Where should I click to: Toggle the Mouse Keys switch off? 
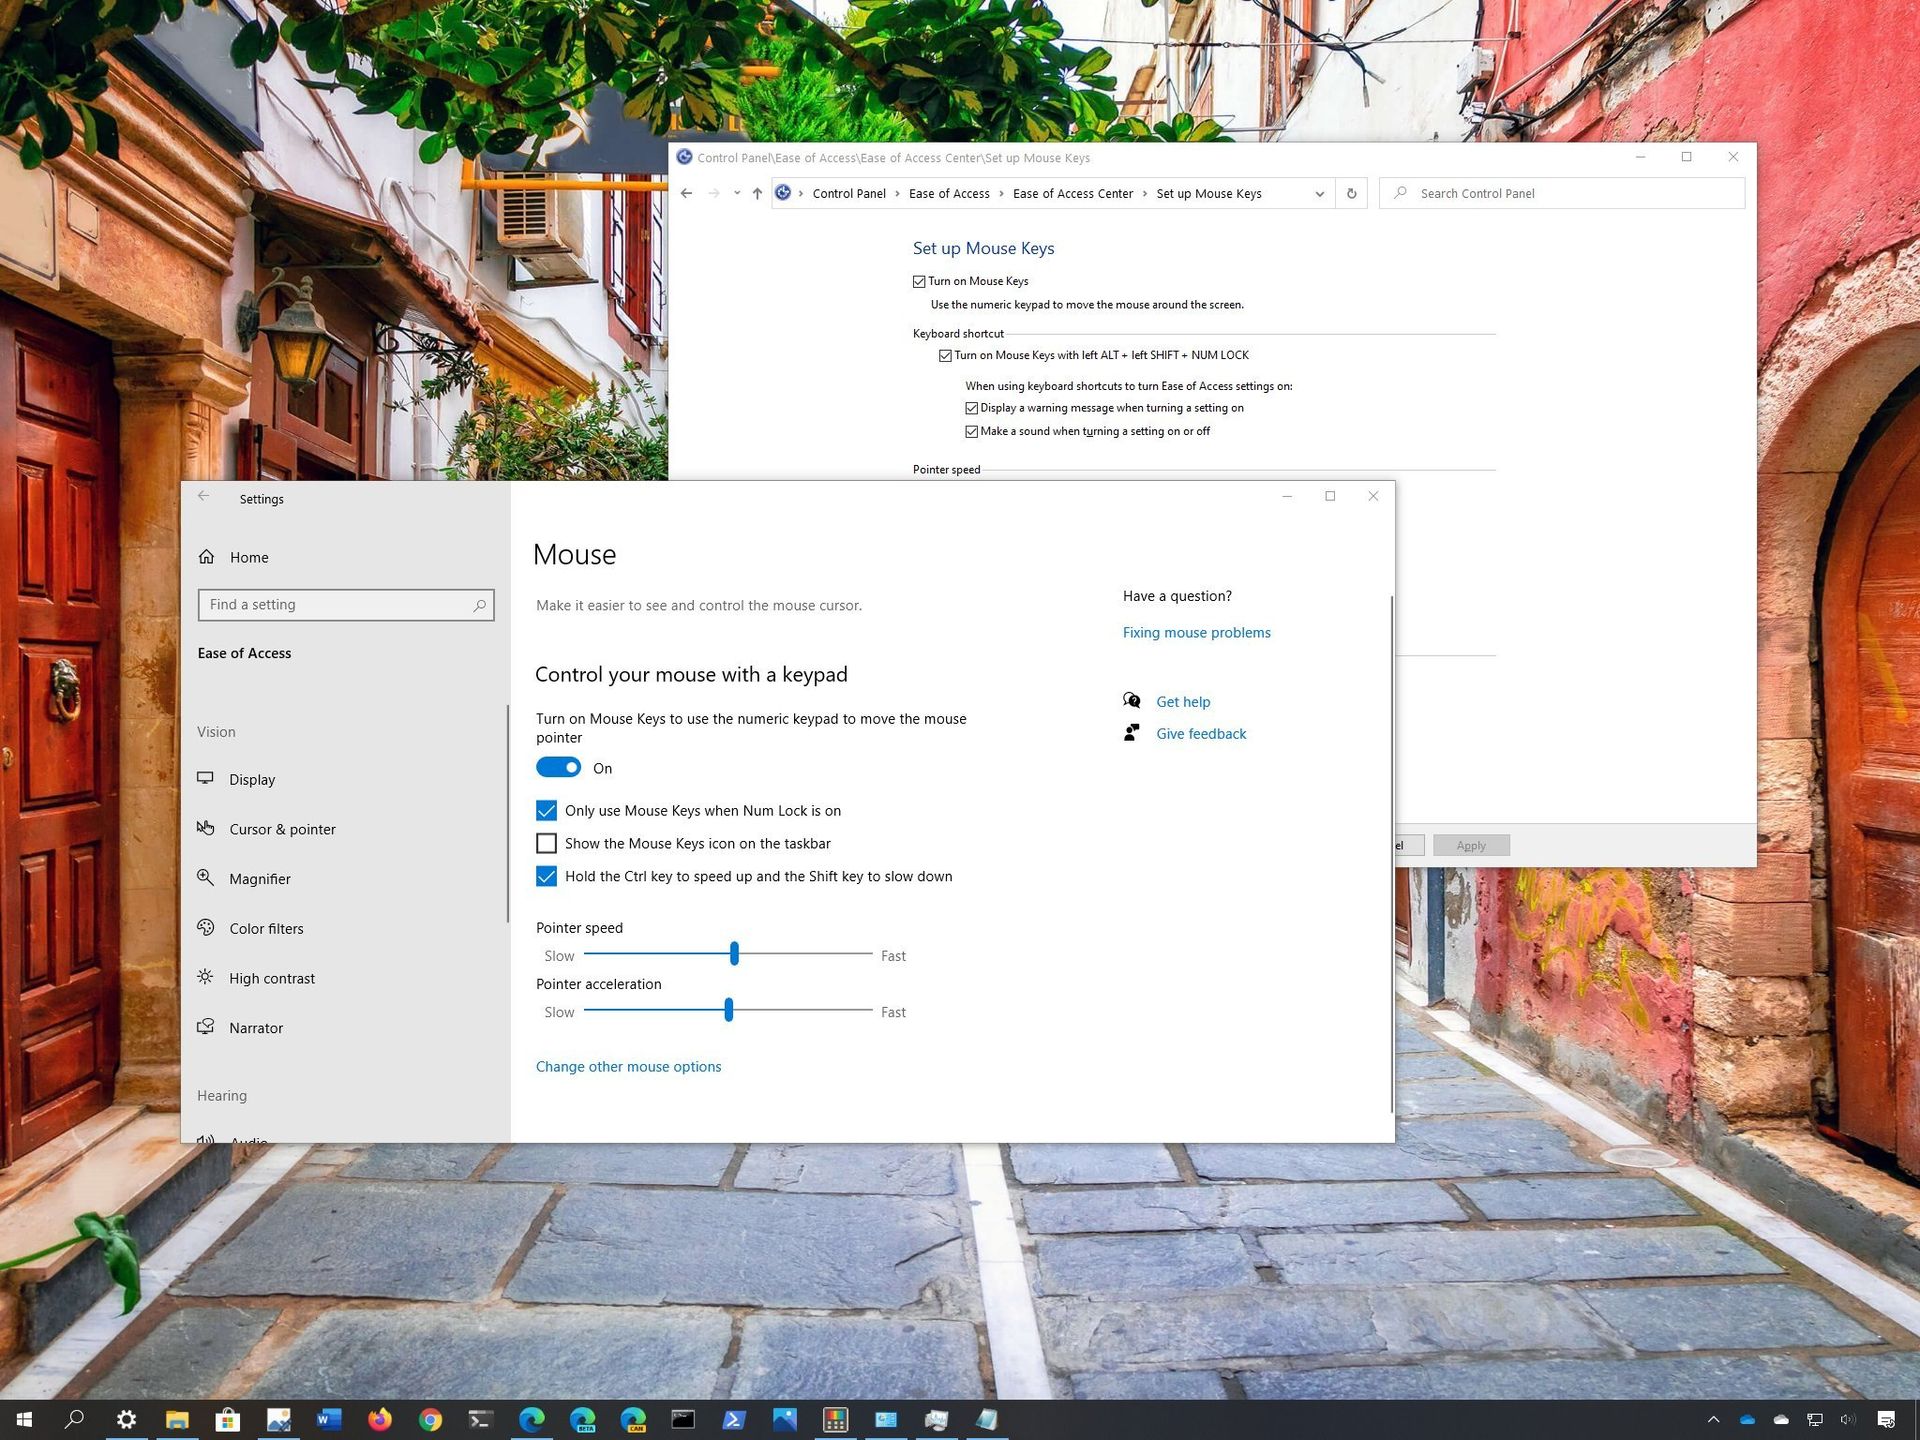(x=558, y=767)
